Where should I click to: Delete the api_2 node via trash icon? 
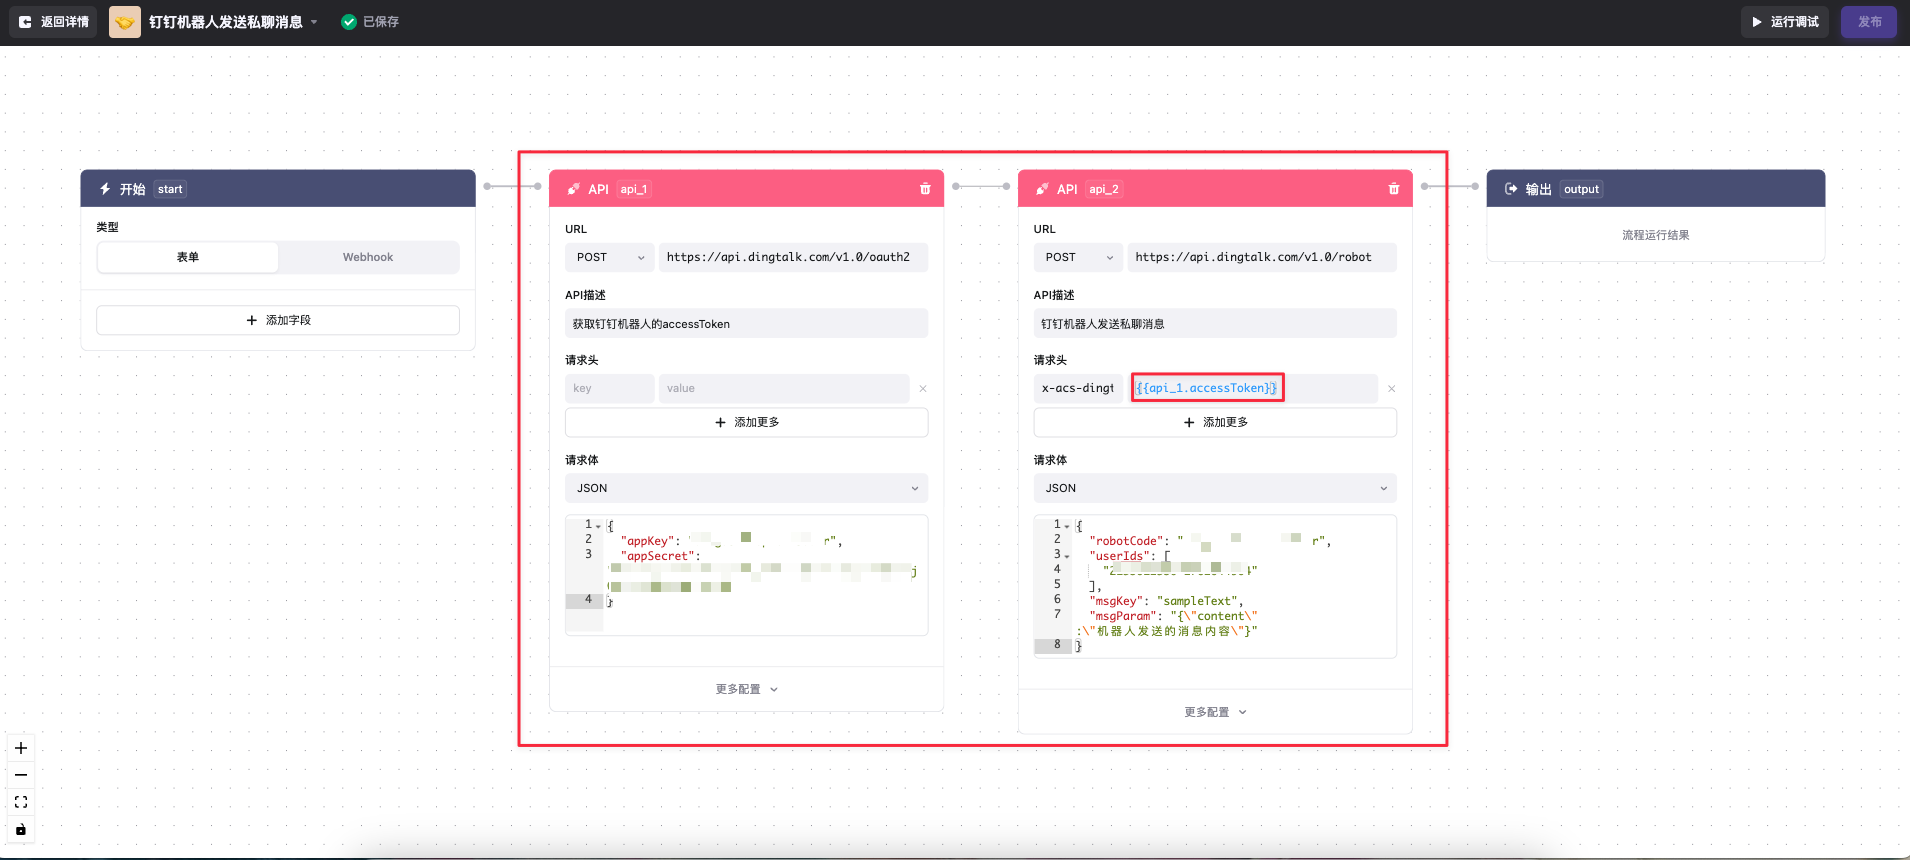click(x=1394, y=189)
